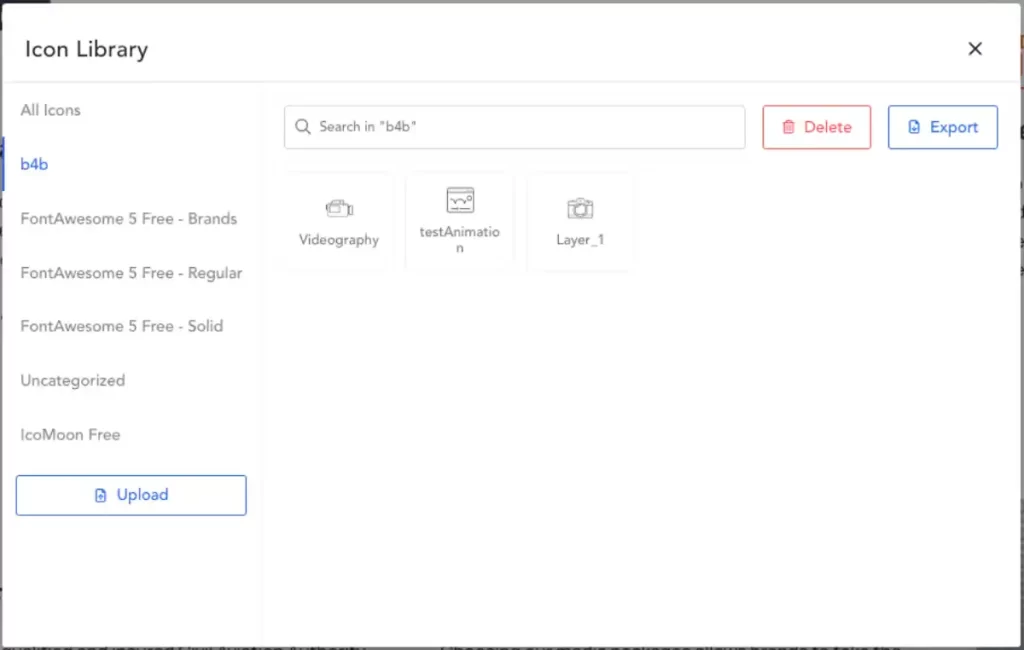Click the trash can icon

788,127
